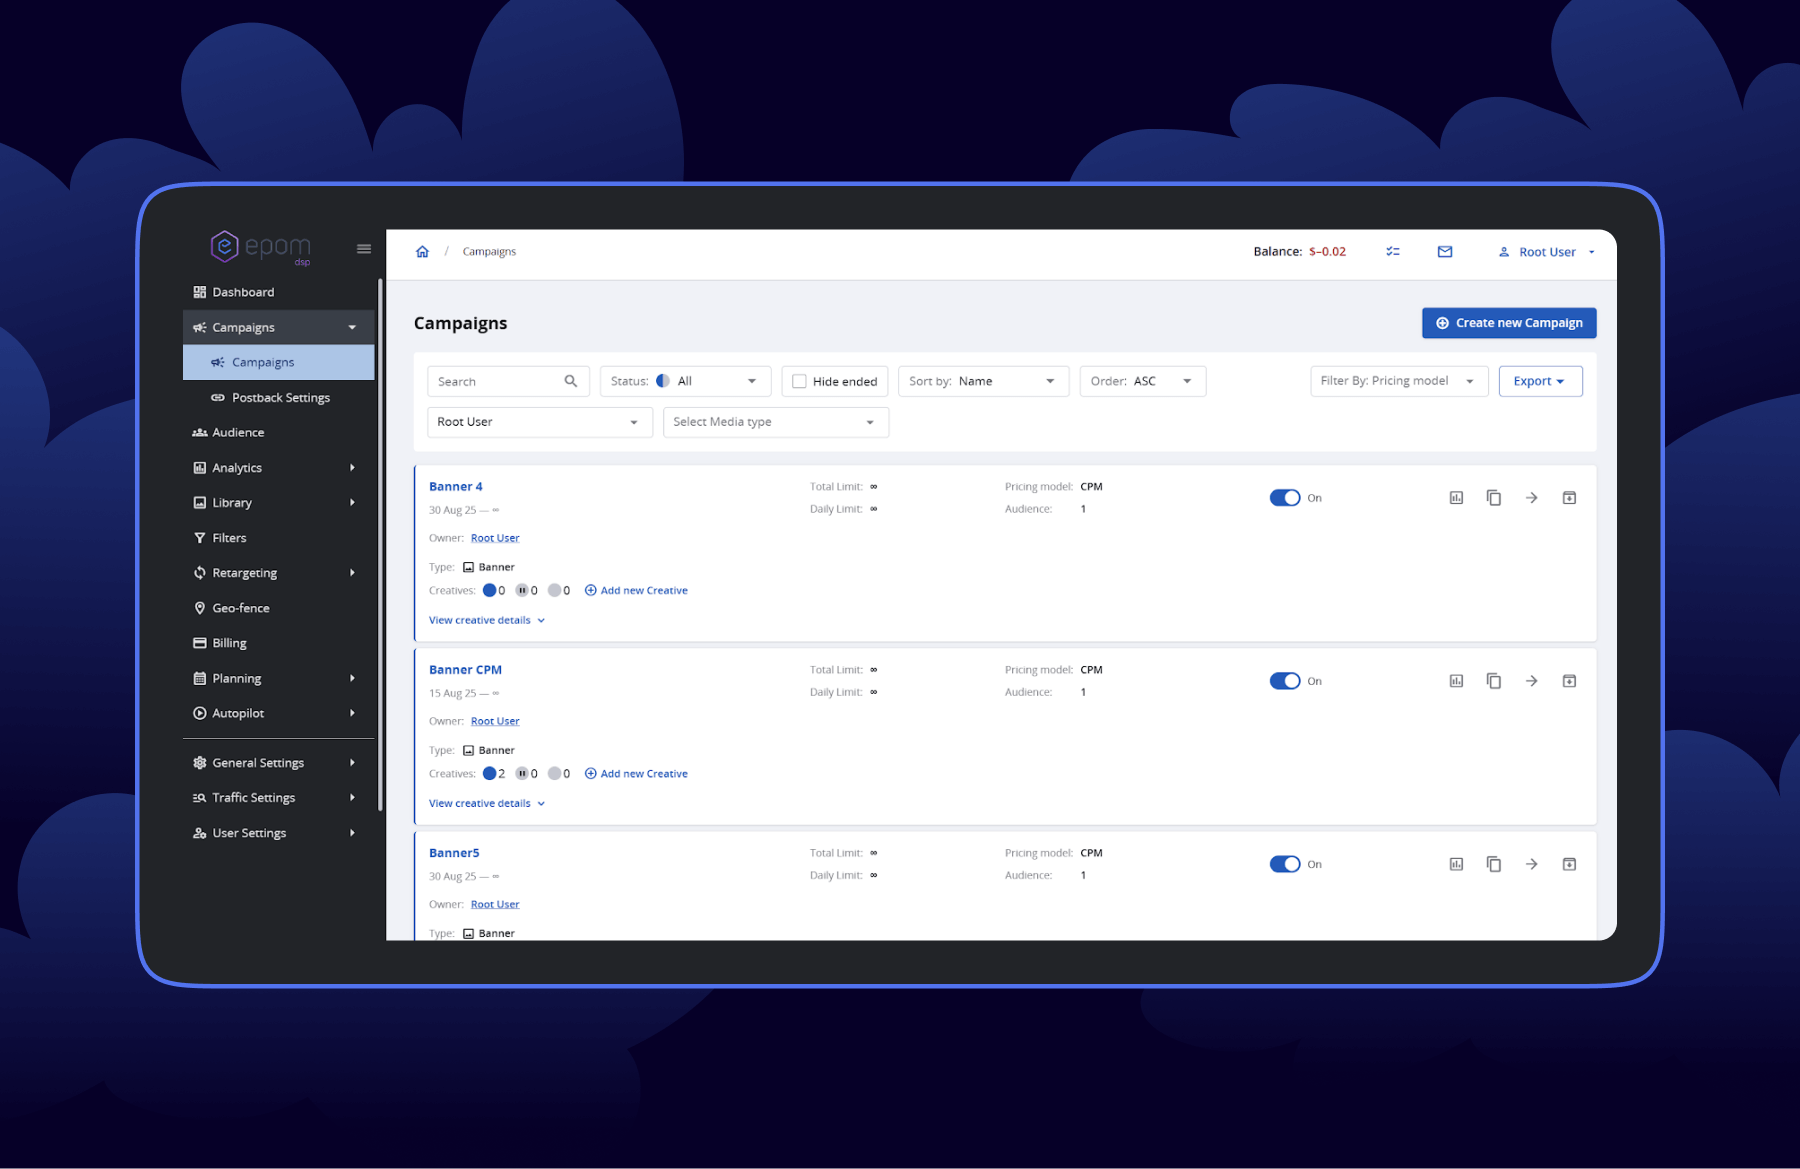
Task: Open the Select Media type dropdown
Action: [x=775, y=422]
